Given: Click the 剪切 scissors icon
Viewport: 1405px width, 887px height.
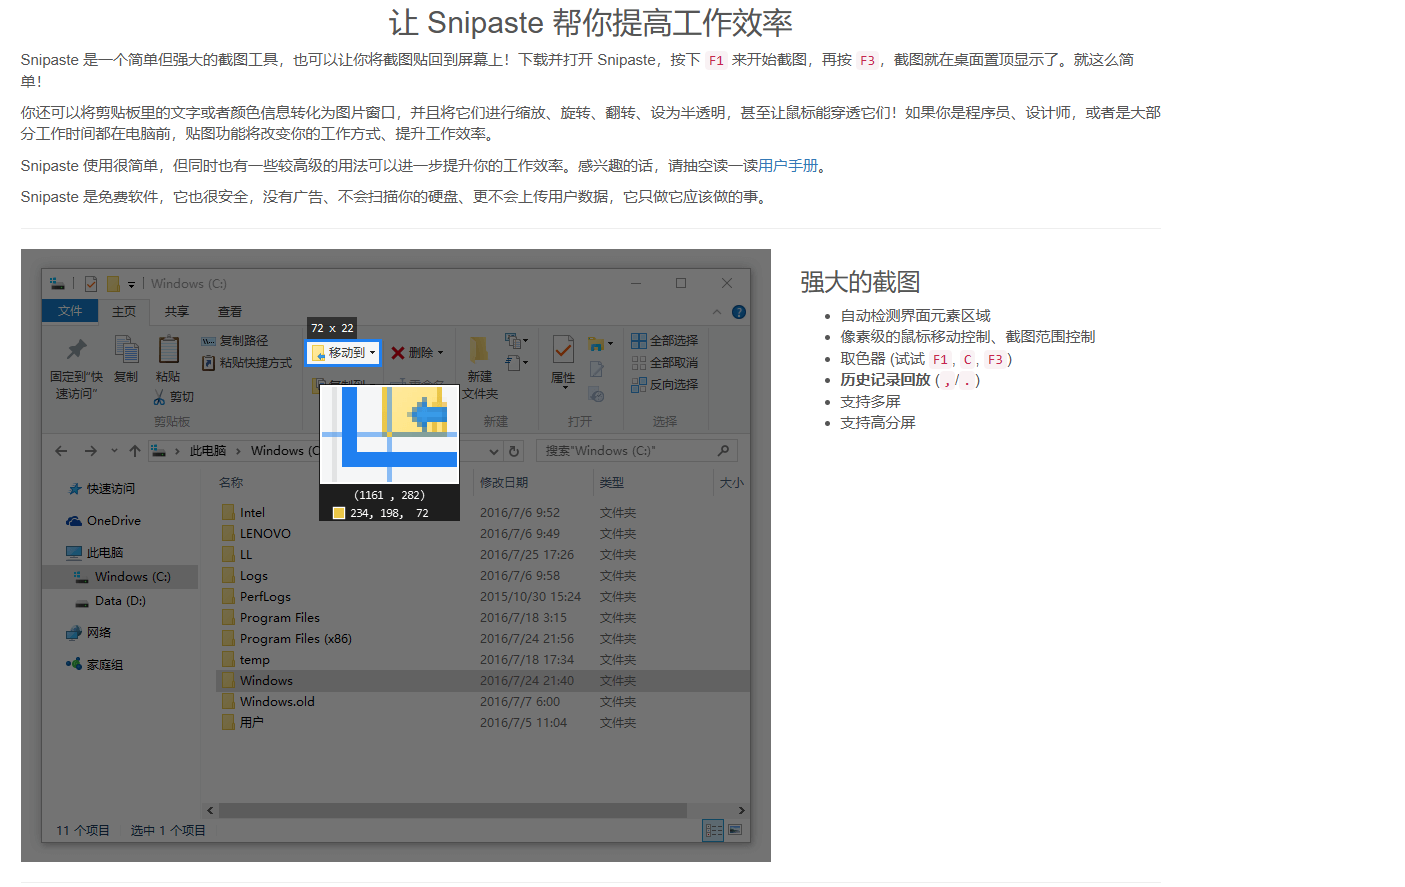Looking at the screenshot, I should (159, 398).
